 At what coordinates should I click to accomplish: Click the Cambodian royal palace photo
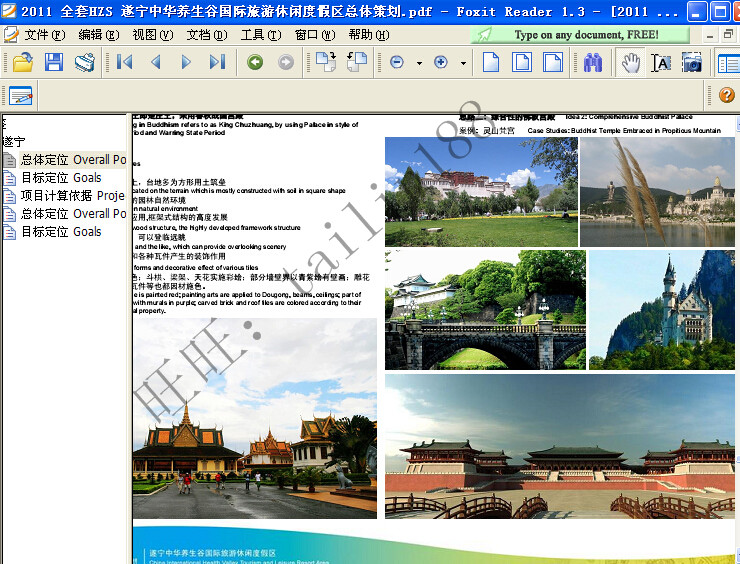click(254, 418)
